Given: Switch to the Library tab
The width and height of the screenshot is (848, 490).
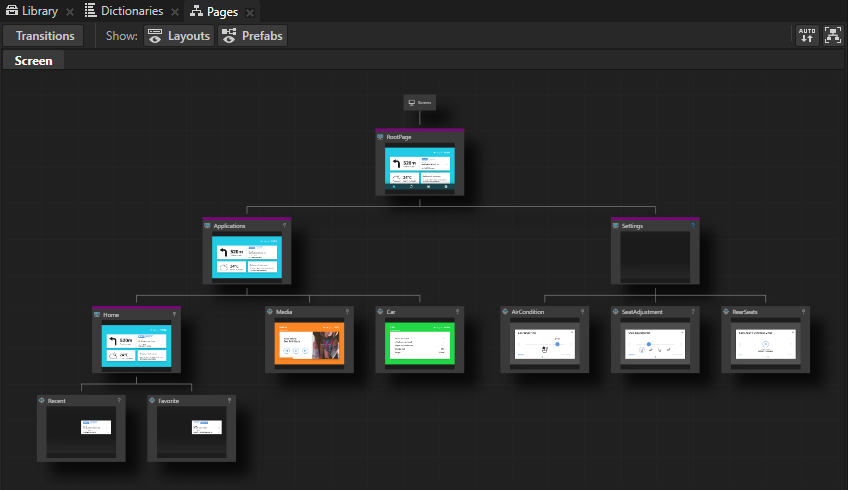Looking at the screenshot, I should click(32, 11).
